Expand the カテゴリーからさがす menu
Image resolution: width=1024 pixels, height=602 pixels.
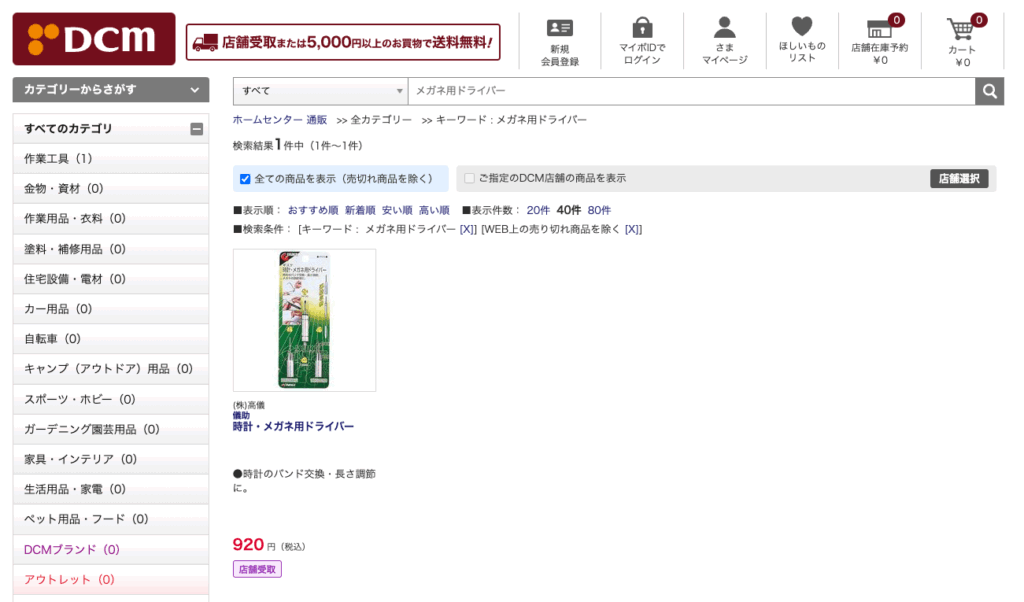111,90
